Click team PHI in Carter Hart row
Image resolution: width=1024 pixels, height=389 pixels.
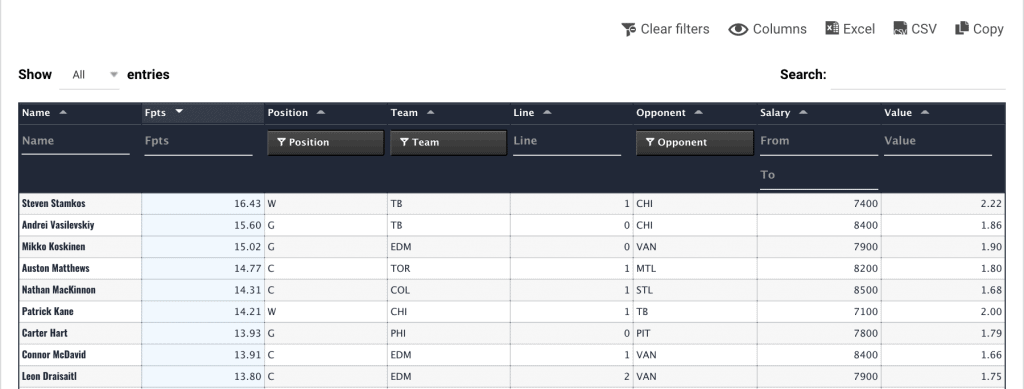tap(398, 333)
